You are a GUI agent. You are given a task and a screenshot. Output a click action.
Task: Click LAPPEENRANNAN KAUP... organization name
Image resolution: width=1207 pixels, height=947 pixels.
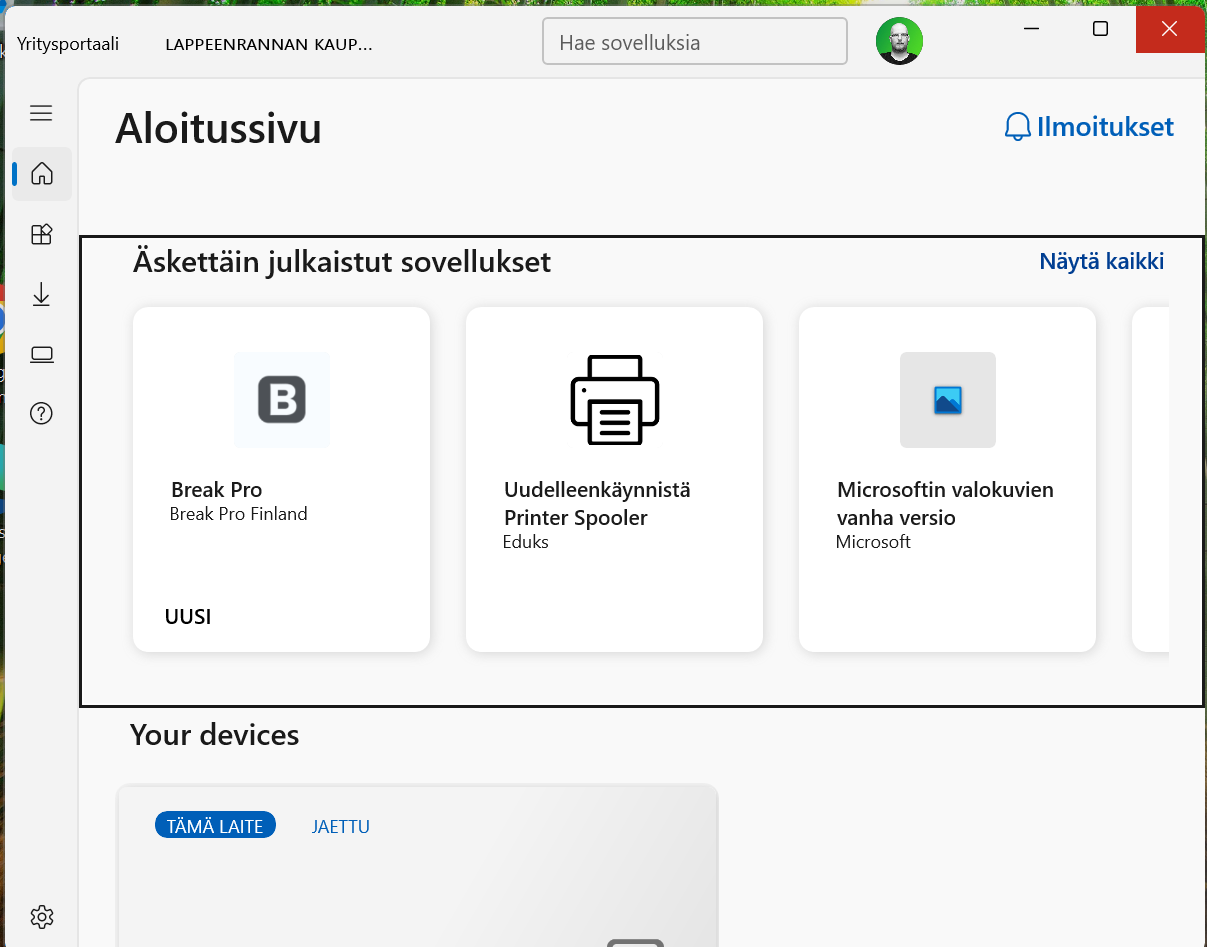coord(269,44)
